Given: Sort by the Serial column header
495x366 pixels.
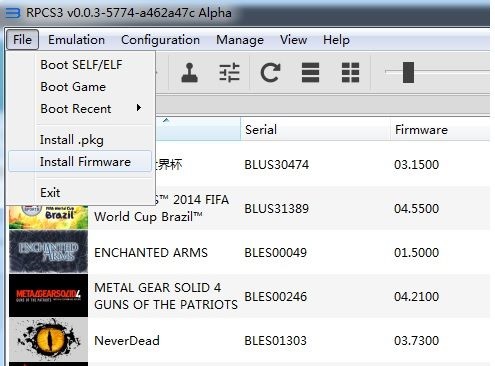Looking at the screenshot, I should point(315,129).
